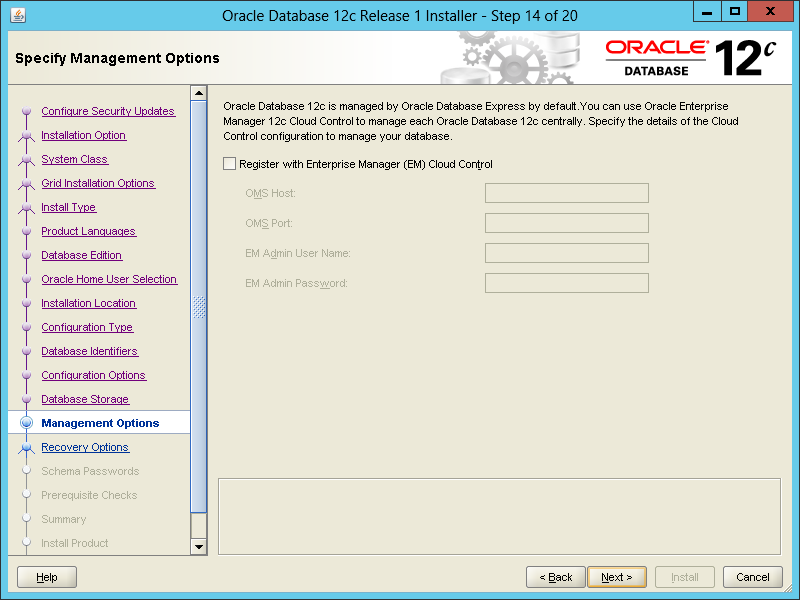The image size is (800, 600).
Task: Go to the Database Storage step
Action: pos(85,399)
